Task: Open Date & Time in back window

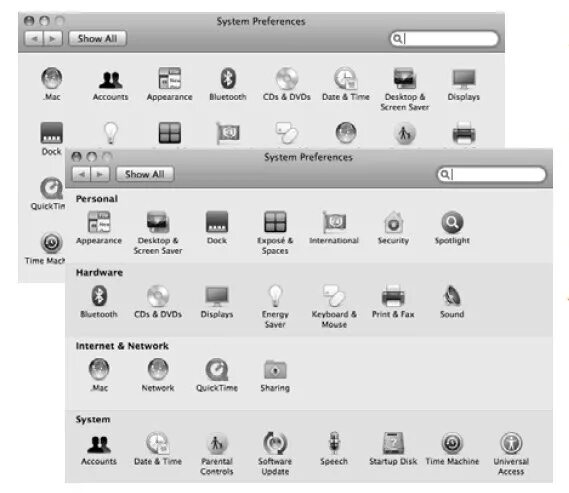Action: point(346,84)
